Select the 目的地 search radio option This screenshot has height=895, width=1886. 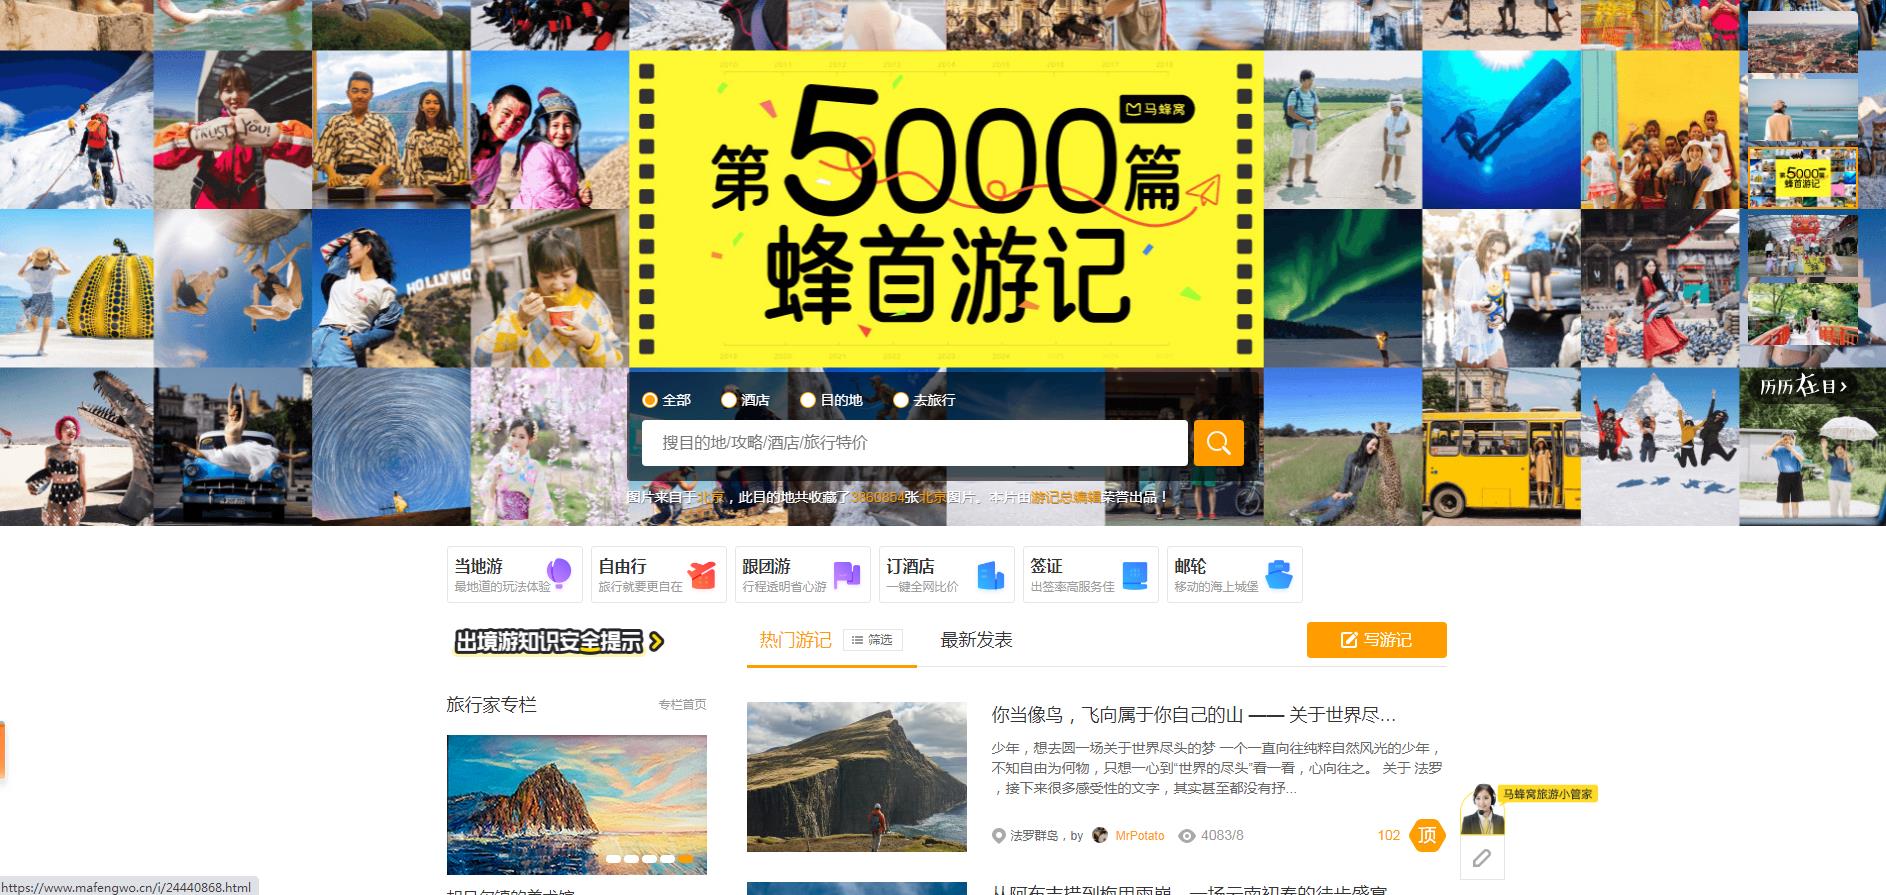pyautogui.click(x=808, y=400)
